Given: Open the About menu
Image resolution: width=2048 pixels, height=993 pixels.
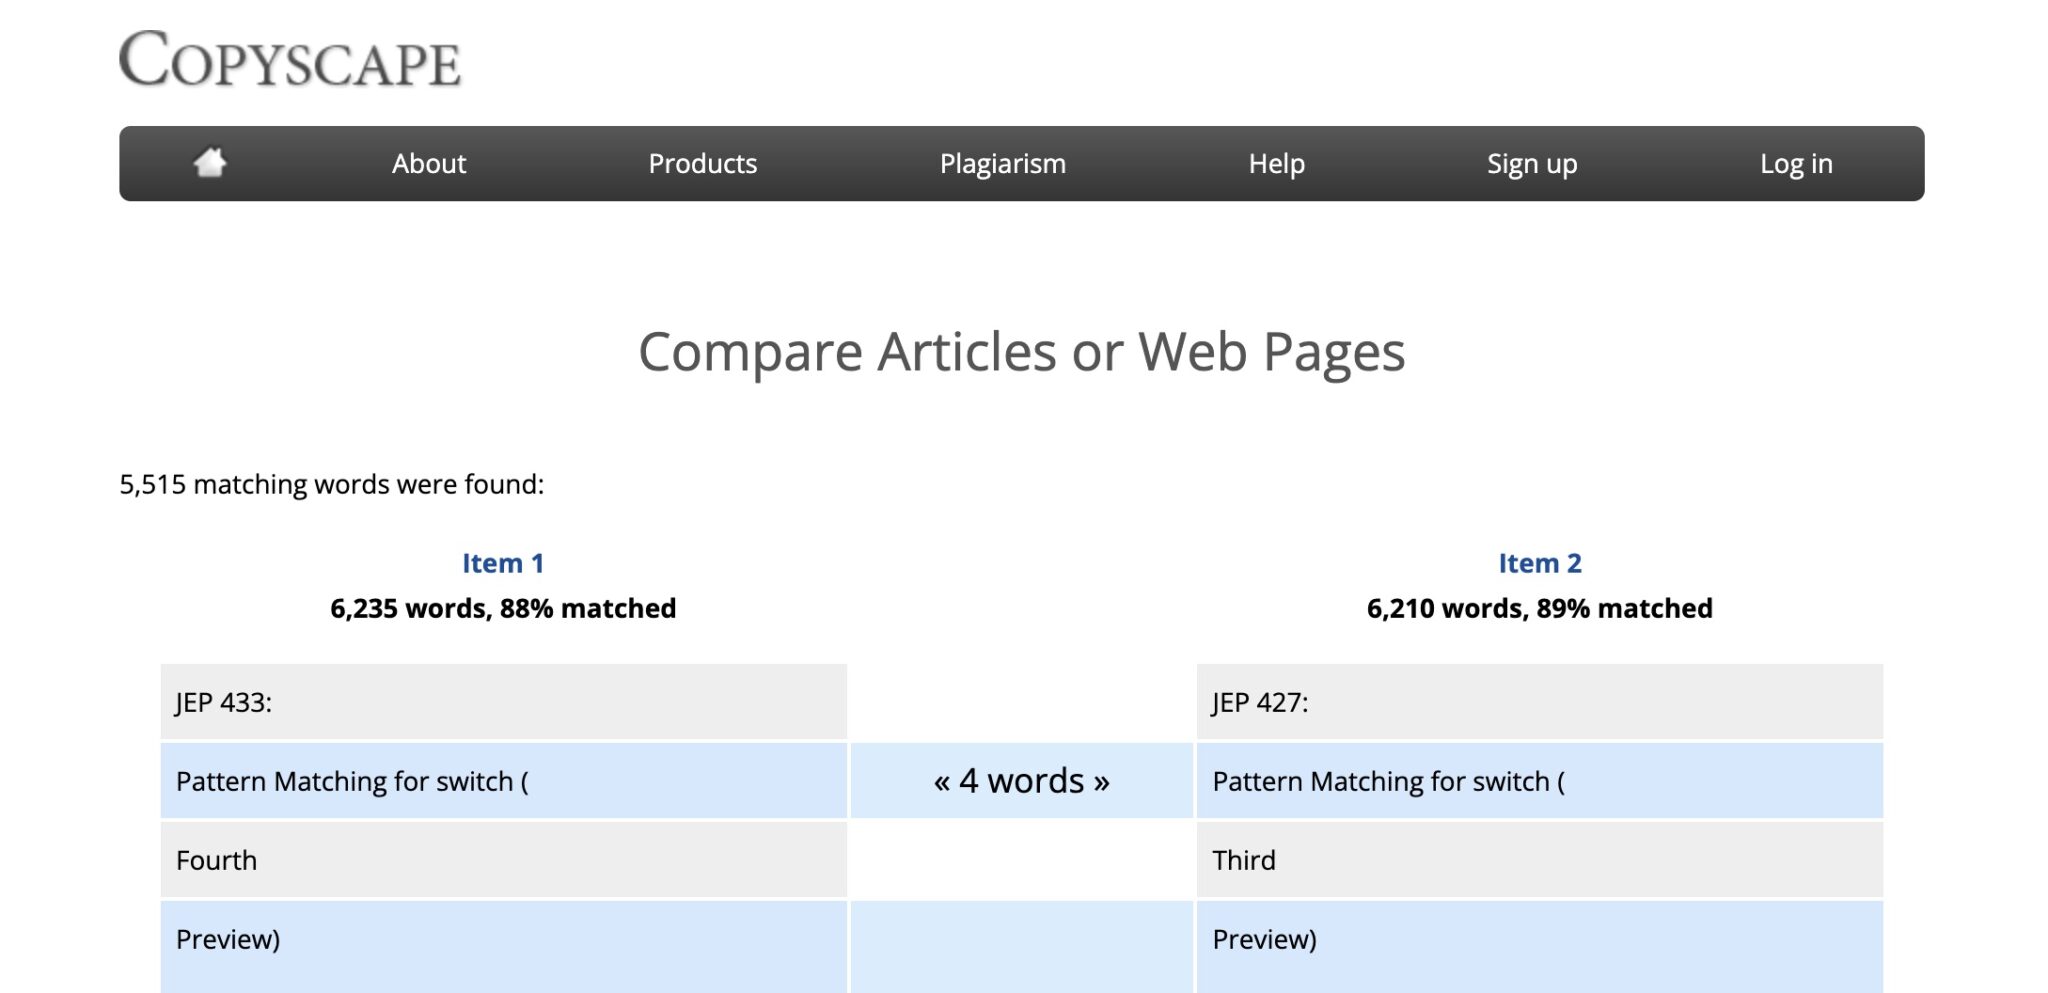Looking at the screenshot, I should tap(428, 163).
